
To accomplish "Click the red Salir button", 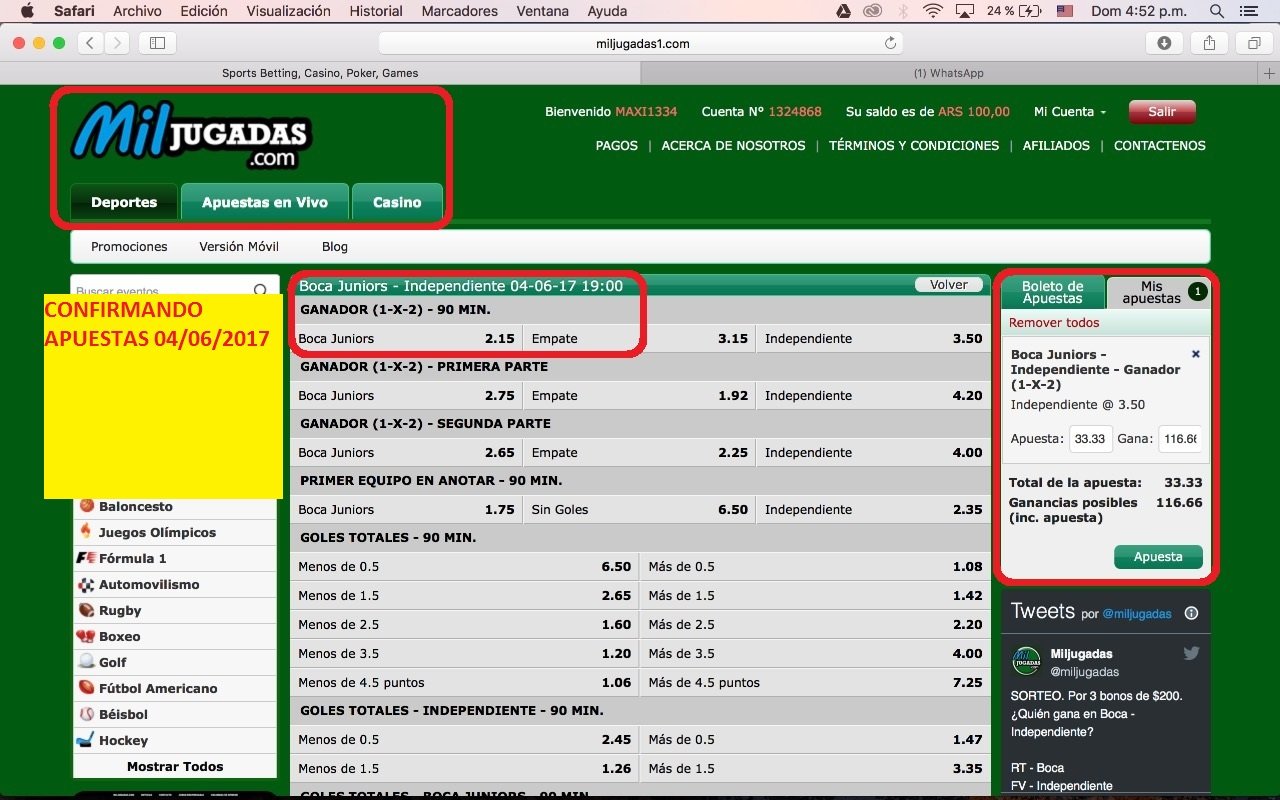I will click(1161, 112).
